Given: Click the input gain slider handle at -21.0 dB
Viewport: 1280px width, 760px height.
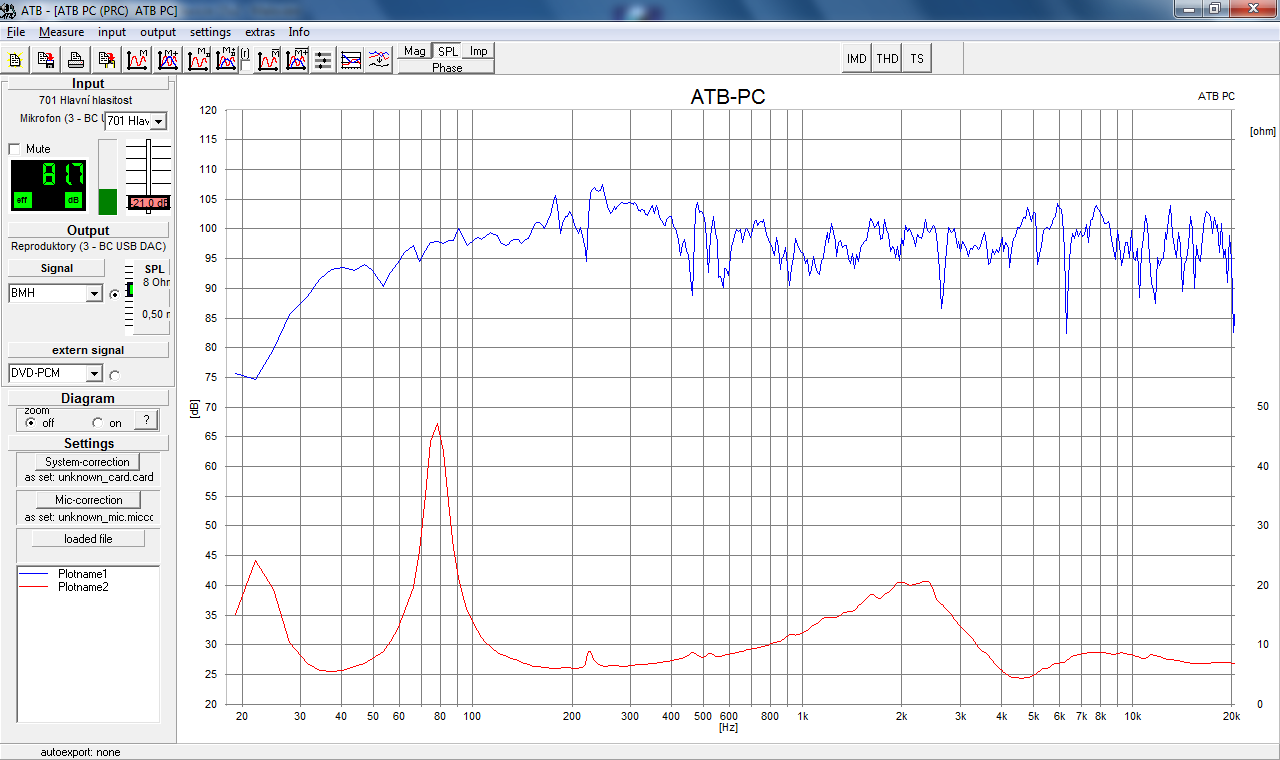Looking at the screenshot, I should tap(149, 203).
